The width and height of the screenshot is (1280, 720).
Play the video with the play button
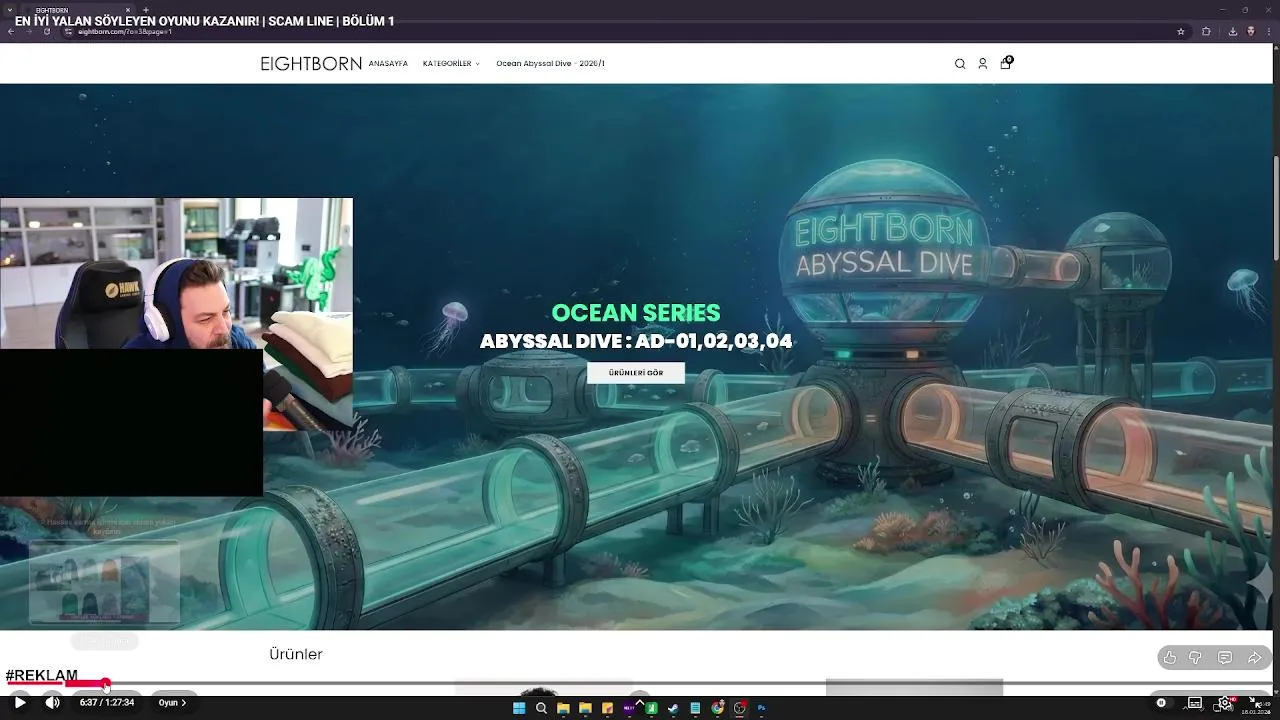[x=20, y=702]
